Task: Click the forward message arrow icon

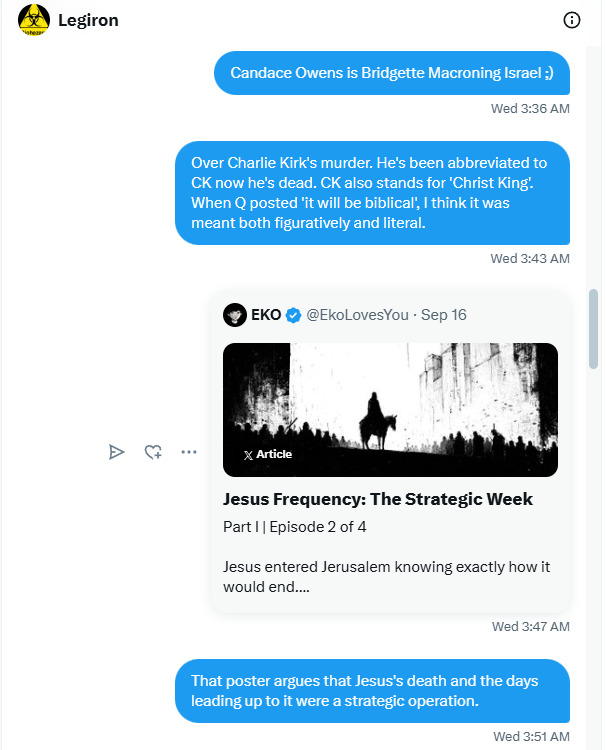Action: [116, 452]
